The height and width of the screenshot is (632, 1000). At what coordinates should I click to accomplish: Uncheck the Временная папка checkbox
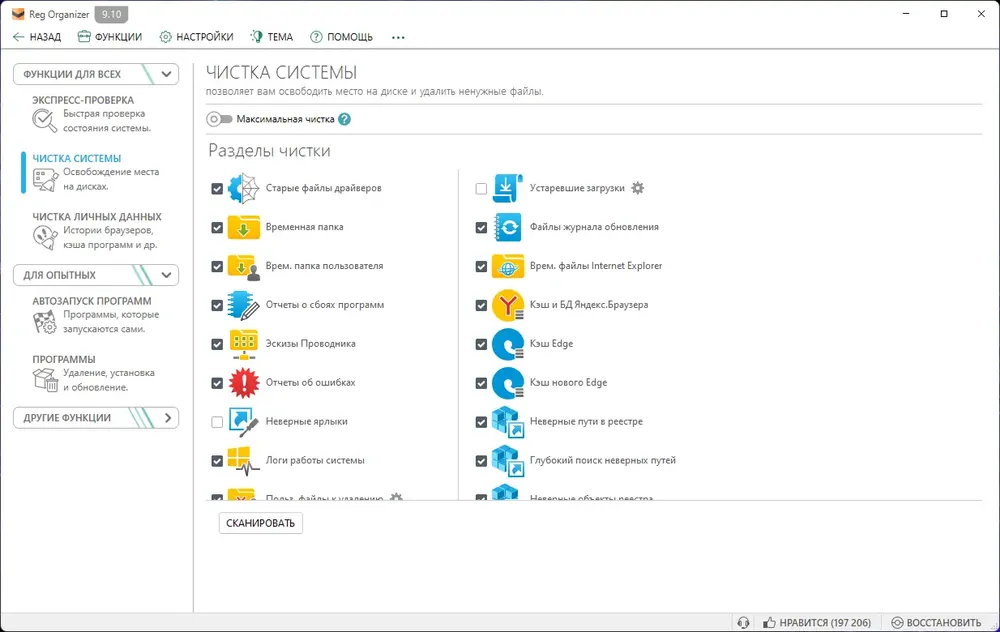(217, 228)
